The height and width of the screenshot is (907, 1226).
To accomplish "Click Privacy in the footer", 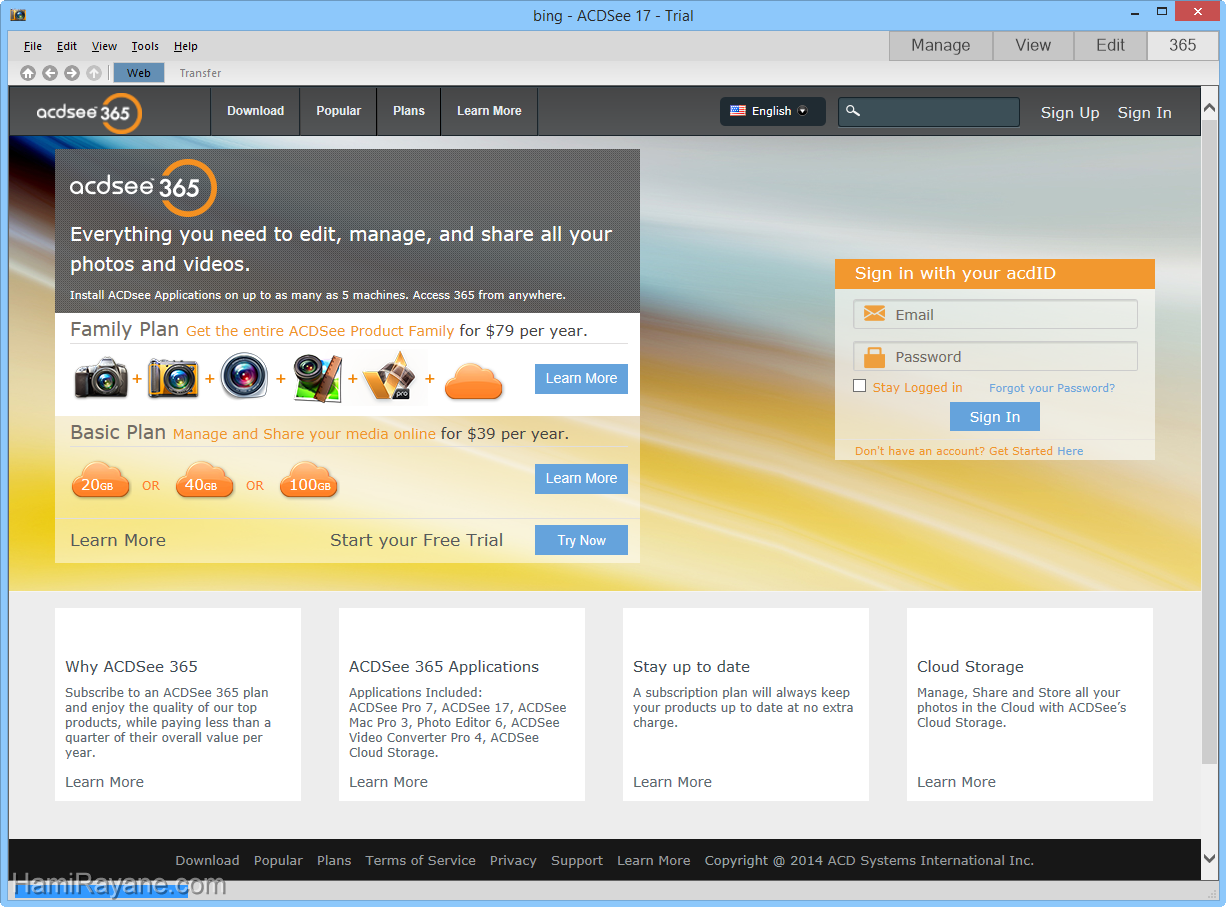I will (513, 860).
